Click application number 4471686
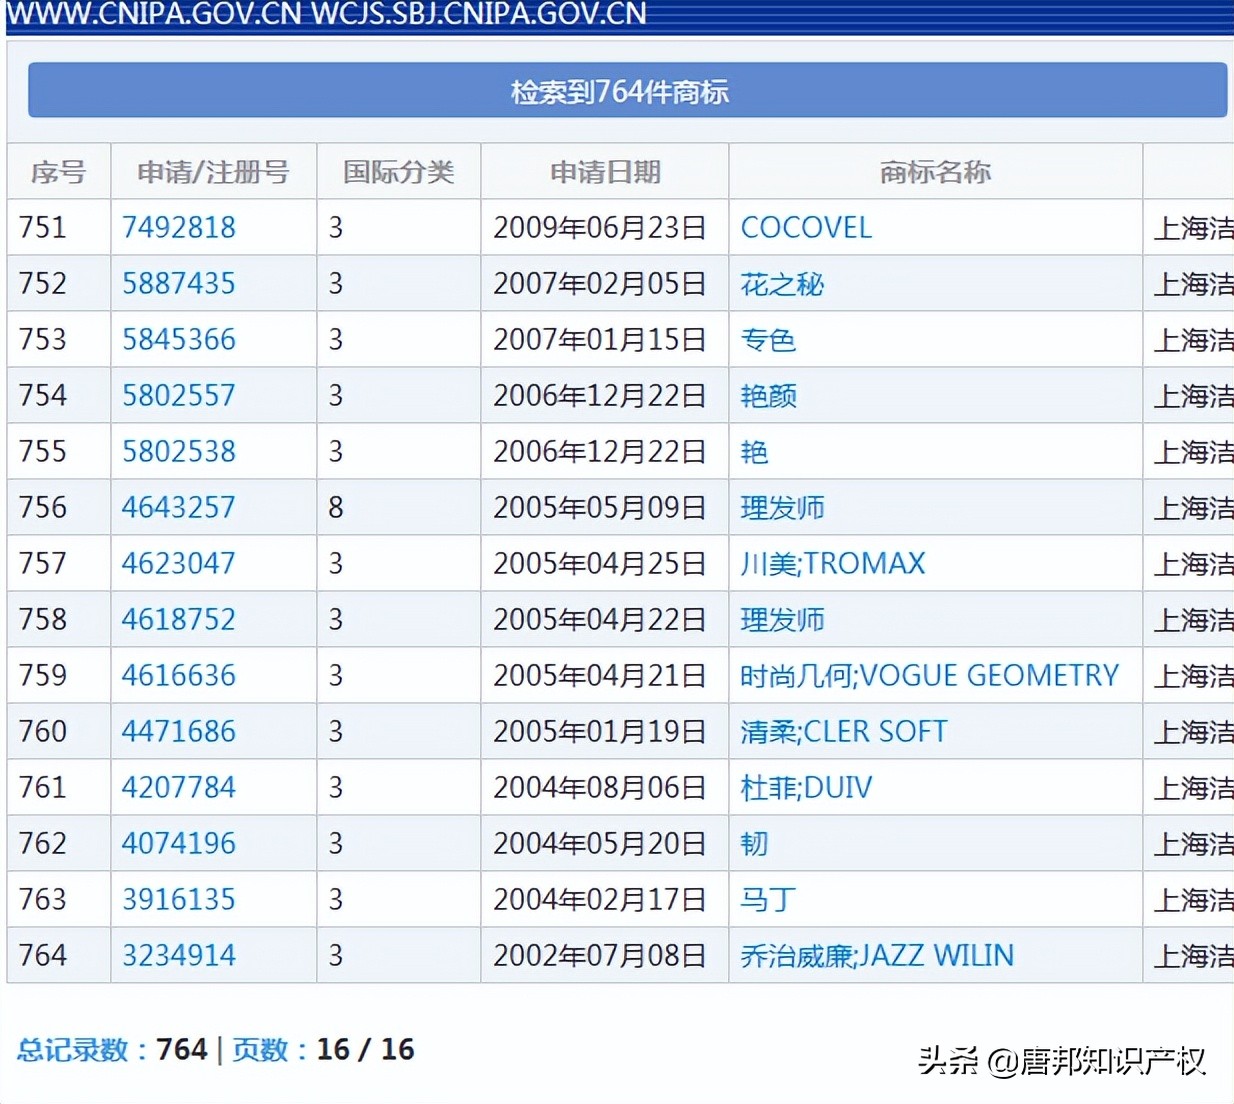The width and height of the screenshot is (1234, 1104). pyautogui.click(x=178, y=731)
